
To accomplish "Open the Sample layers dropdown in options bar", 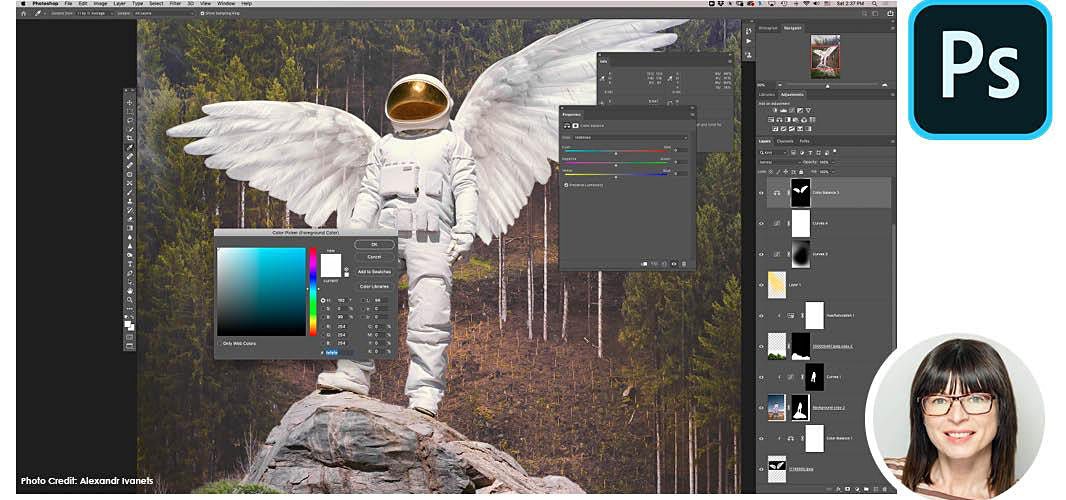I will click(x=164, y=14).
